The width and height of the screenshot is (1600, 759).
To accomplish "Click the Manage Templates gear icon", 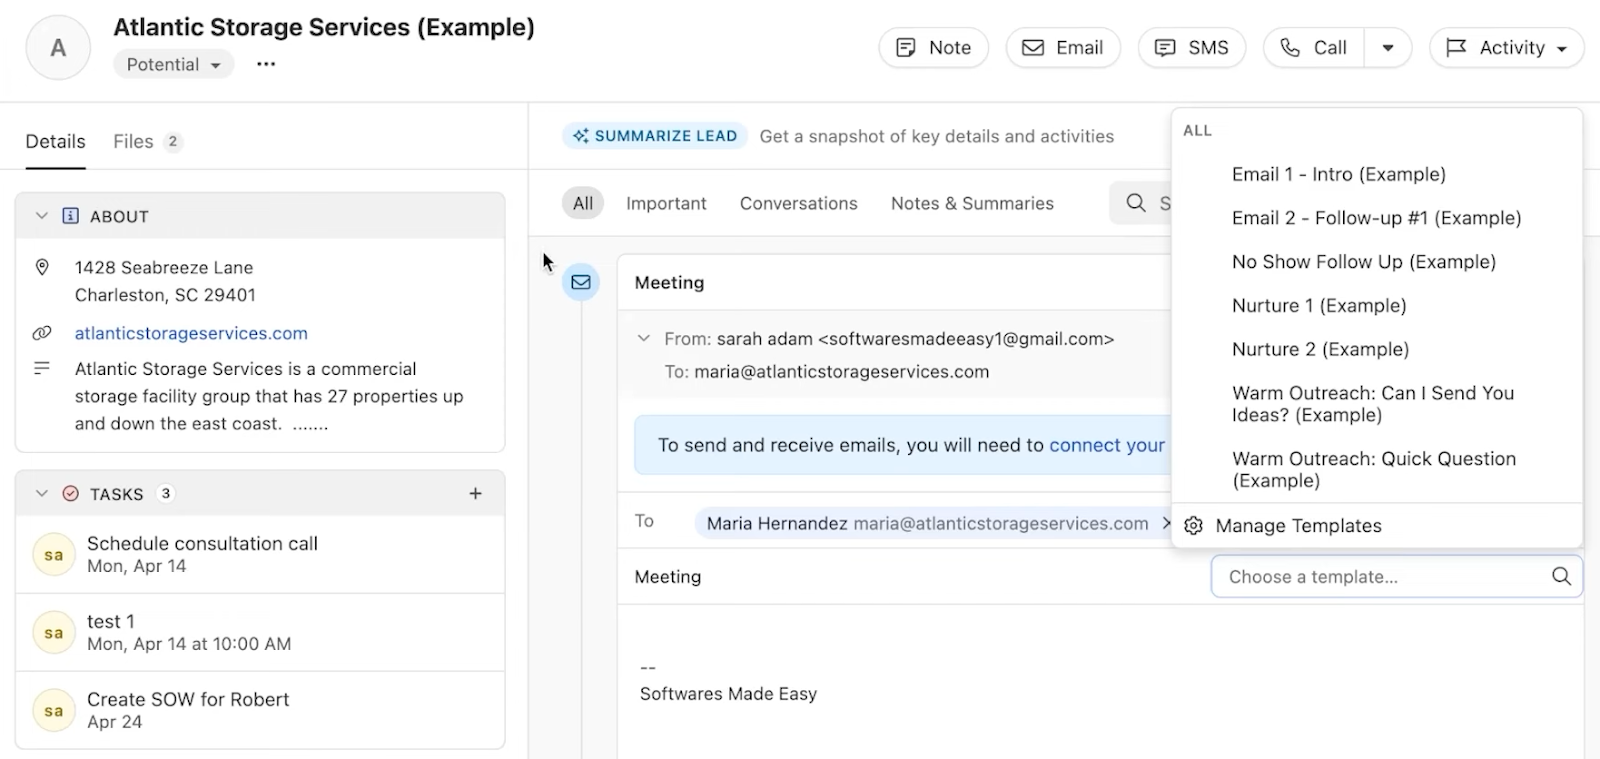I will [x=1193, y=526].
